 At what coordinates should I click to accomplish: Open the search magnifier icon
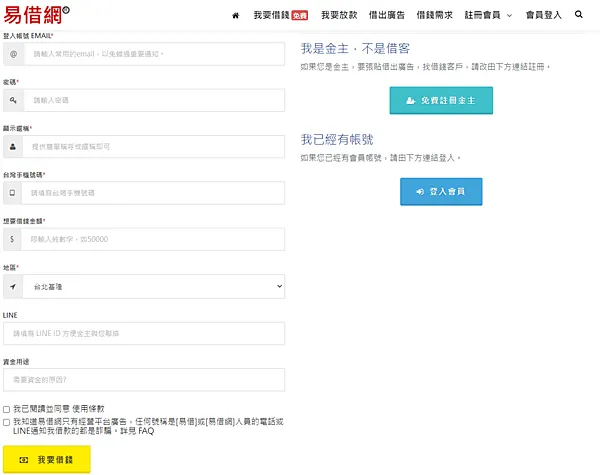[x=579, y=15]
